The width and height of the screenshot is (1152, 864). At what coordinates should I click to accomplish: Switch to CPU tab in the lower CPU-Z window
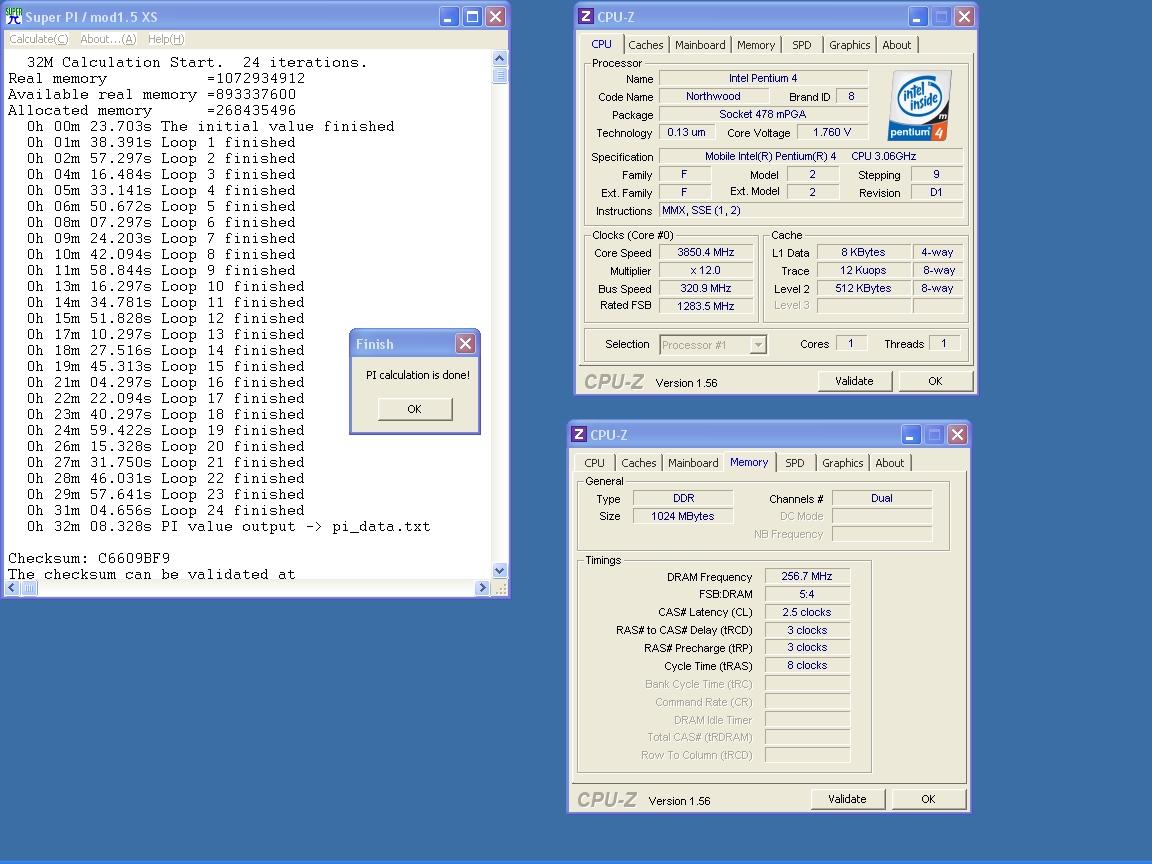[x=594, y=463]
